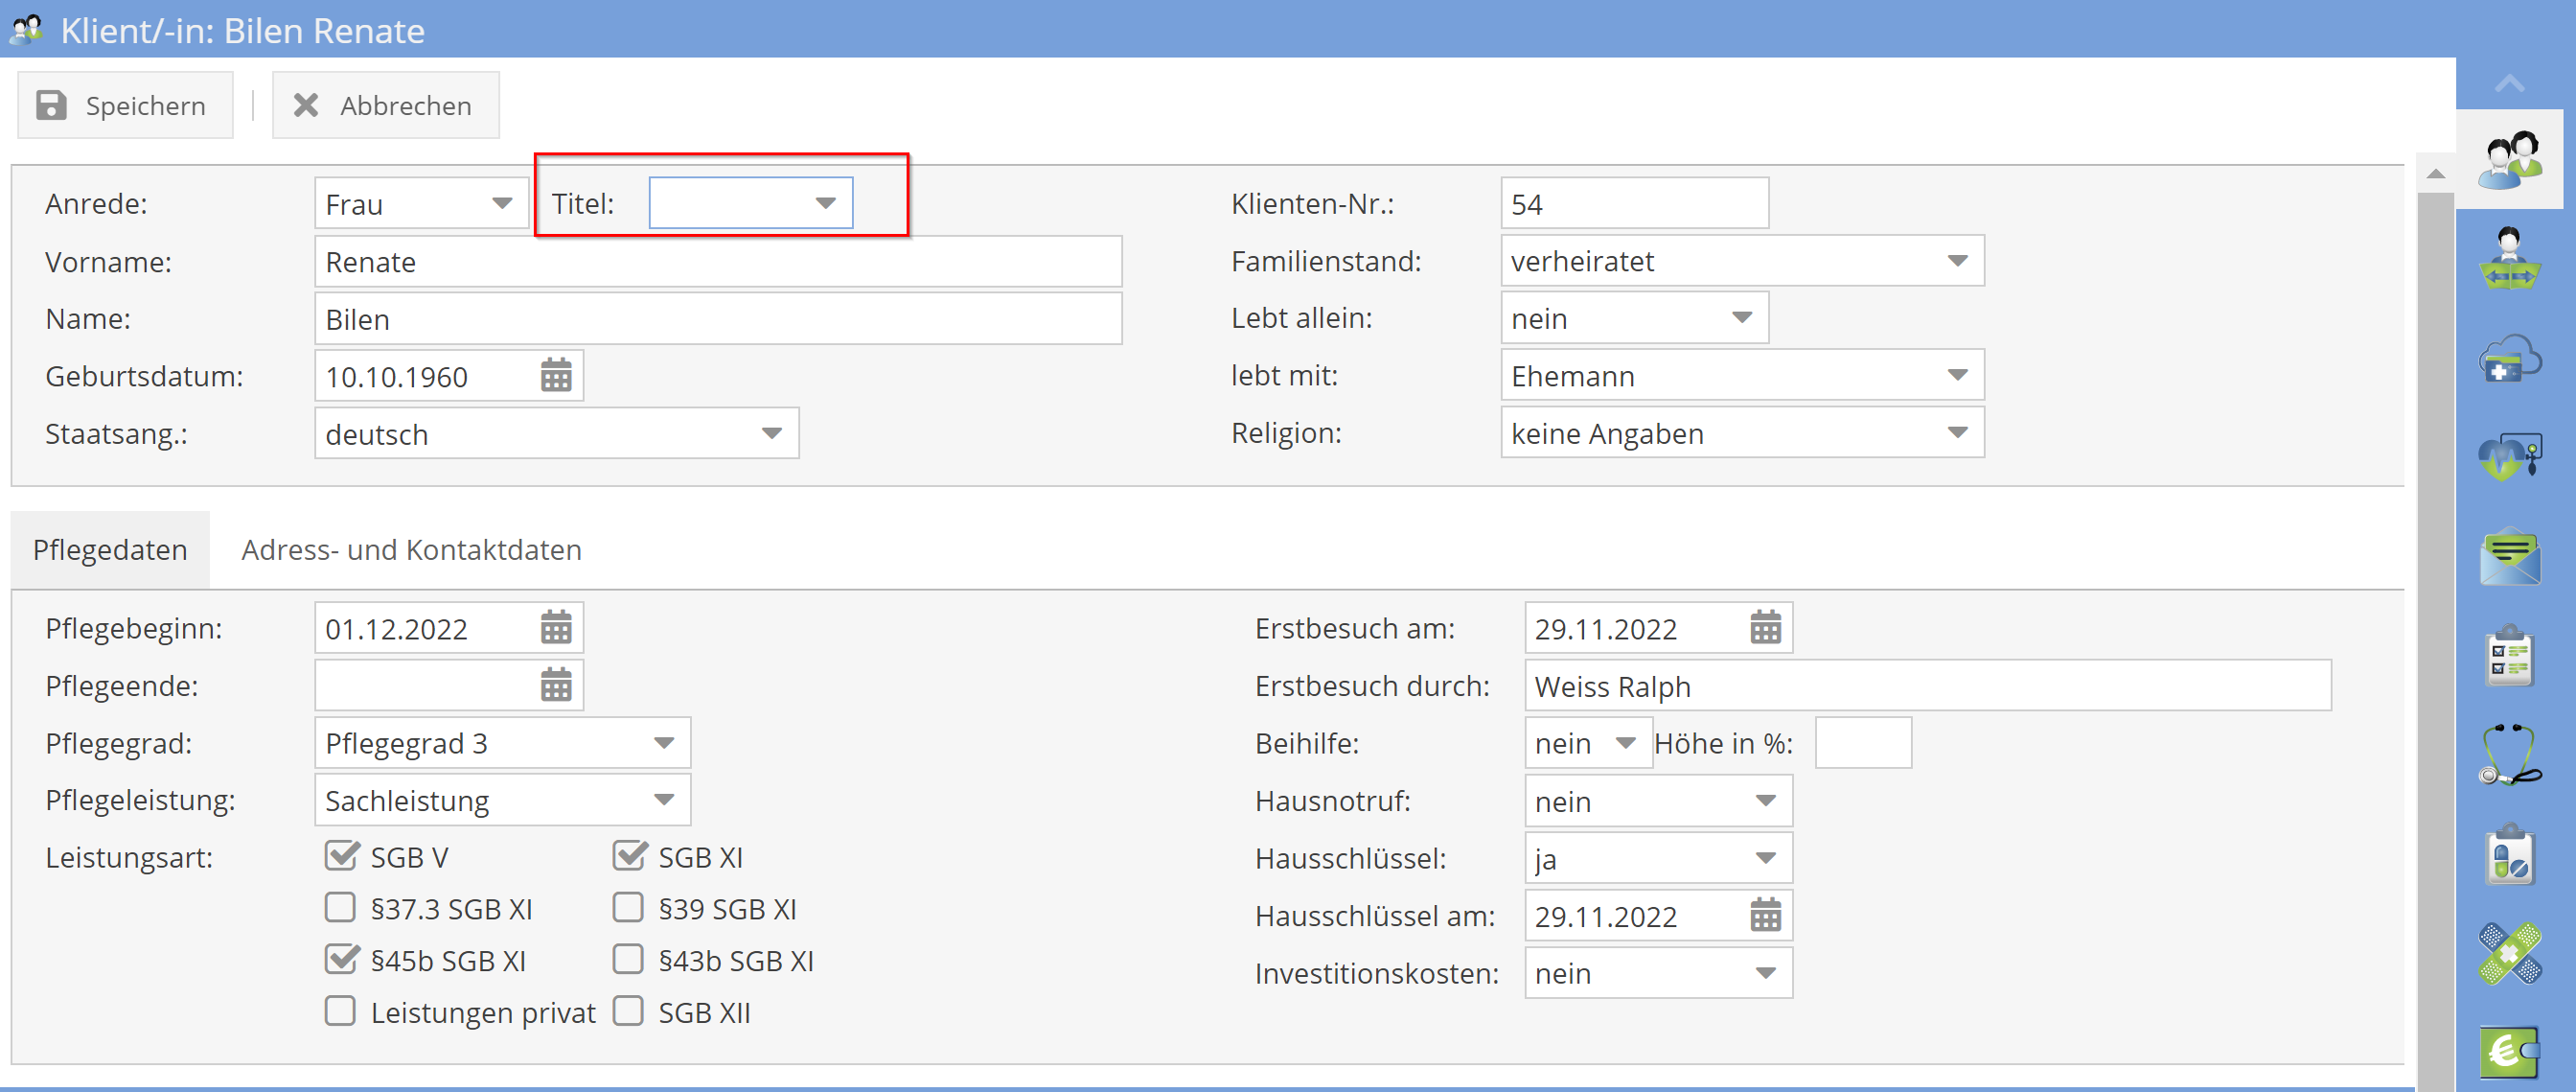2576x1092 pixels.
Task: Click into the Erstbesuch durch field
Action: coord(1927,686)
